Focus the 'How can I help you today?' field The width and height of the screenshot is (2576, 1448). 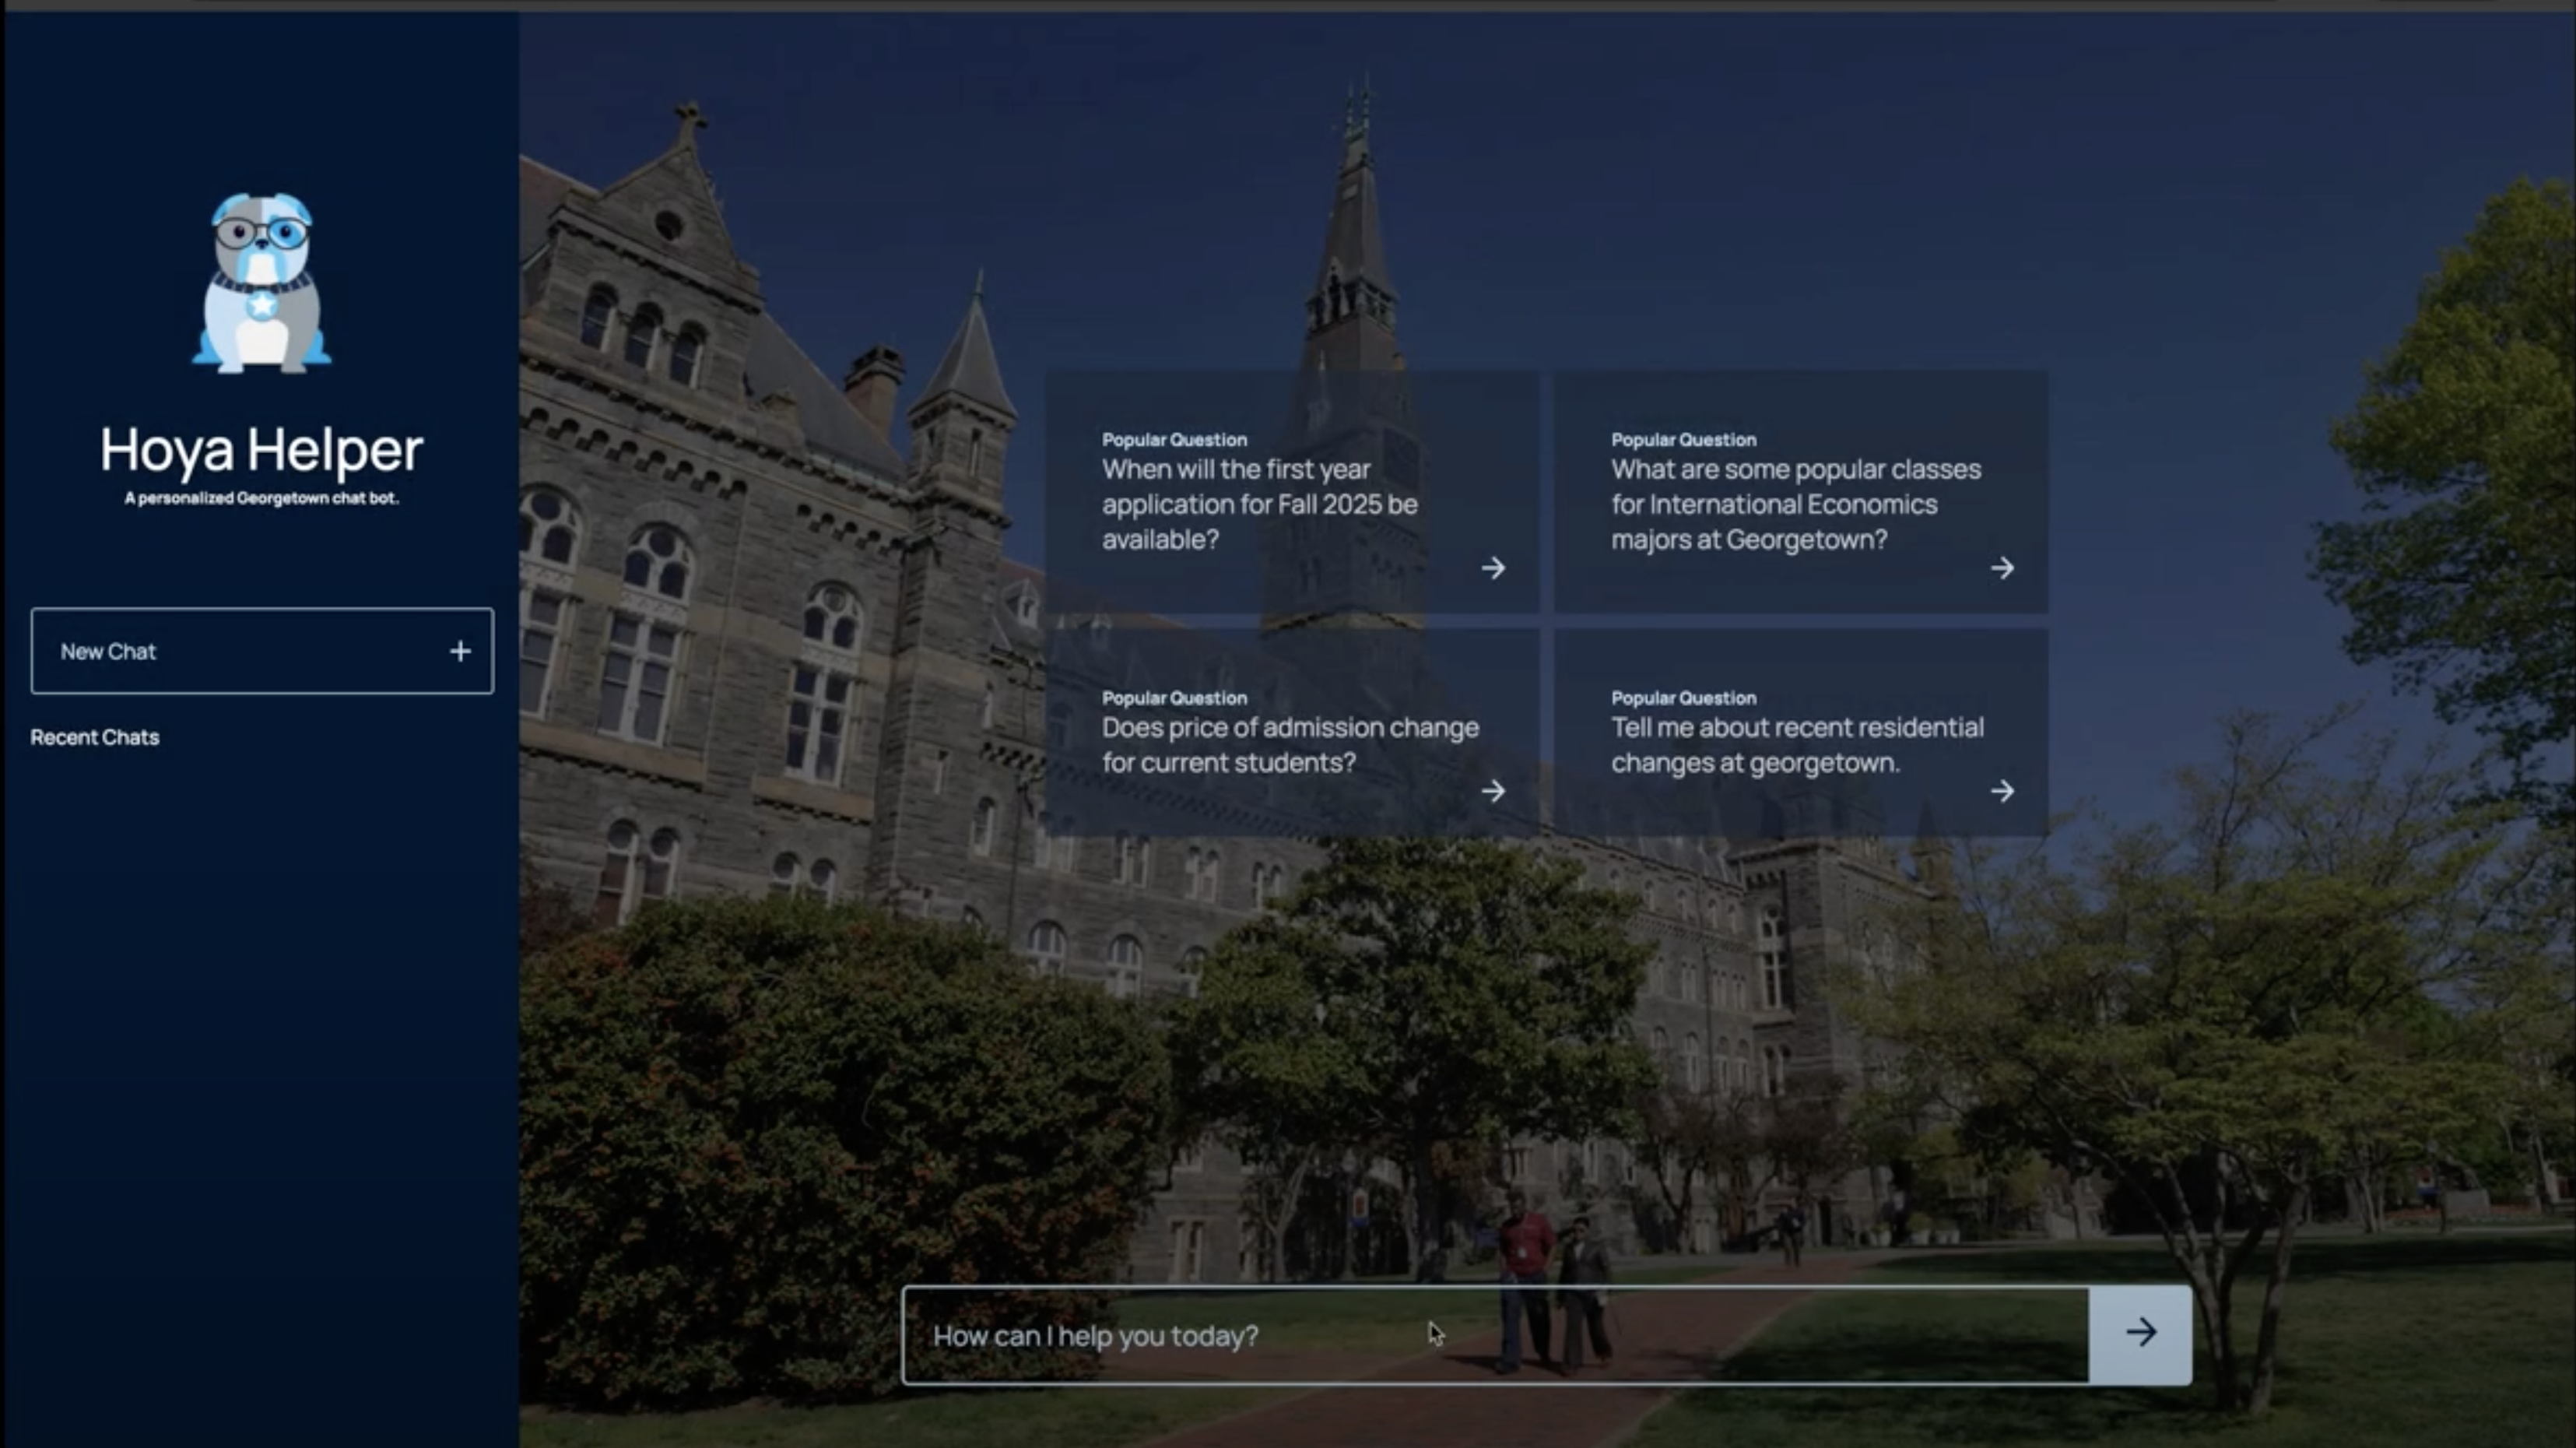click(x=1496, y=1335)
